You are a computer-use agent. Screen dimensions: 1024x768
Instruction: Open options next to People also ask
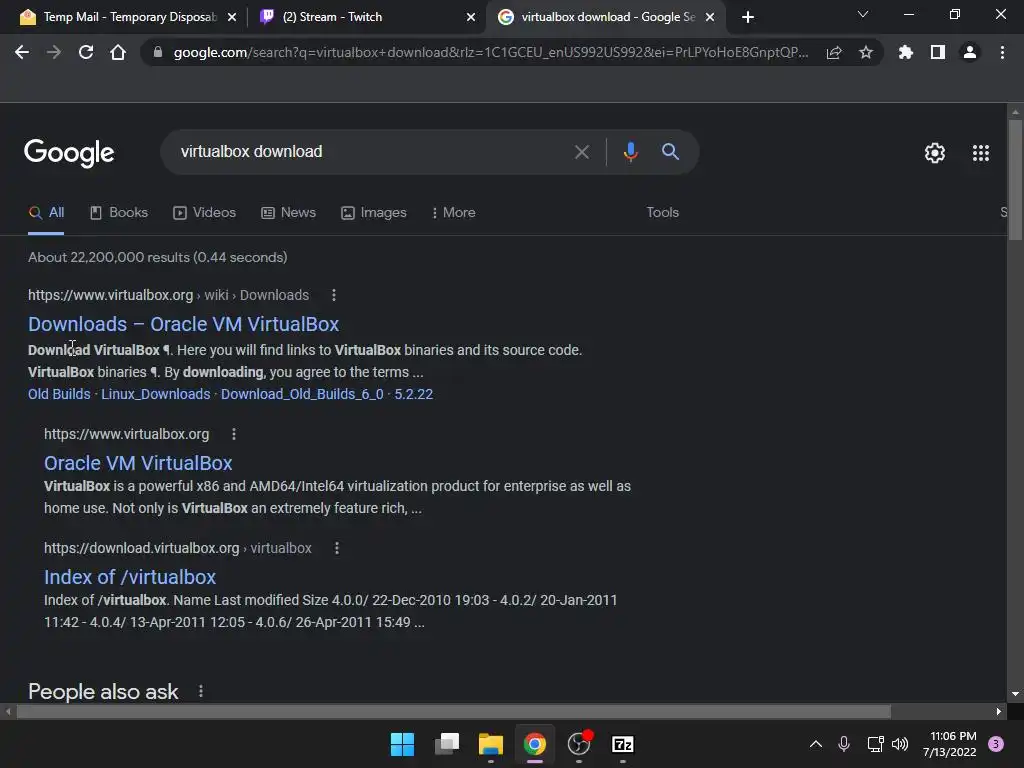pos(201,691)
